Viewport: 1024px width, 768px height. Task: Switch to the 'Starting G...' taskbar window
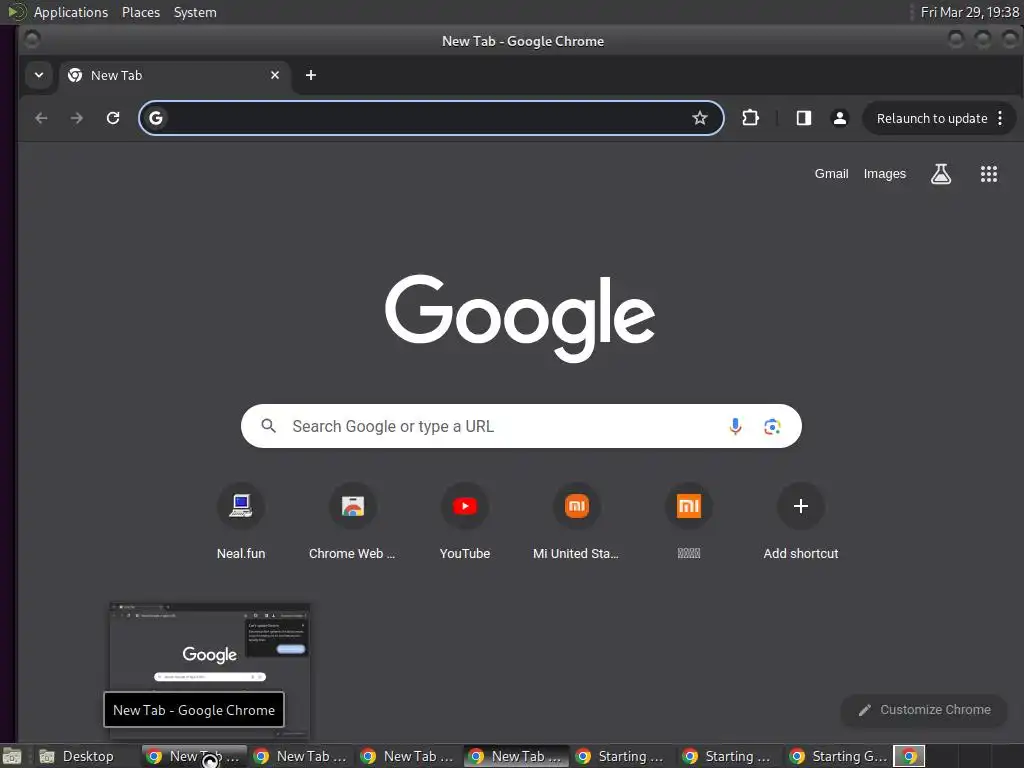838,756
